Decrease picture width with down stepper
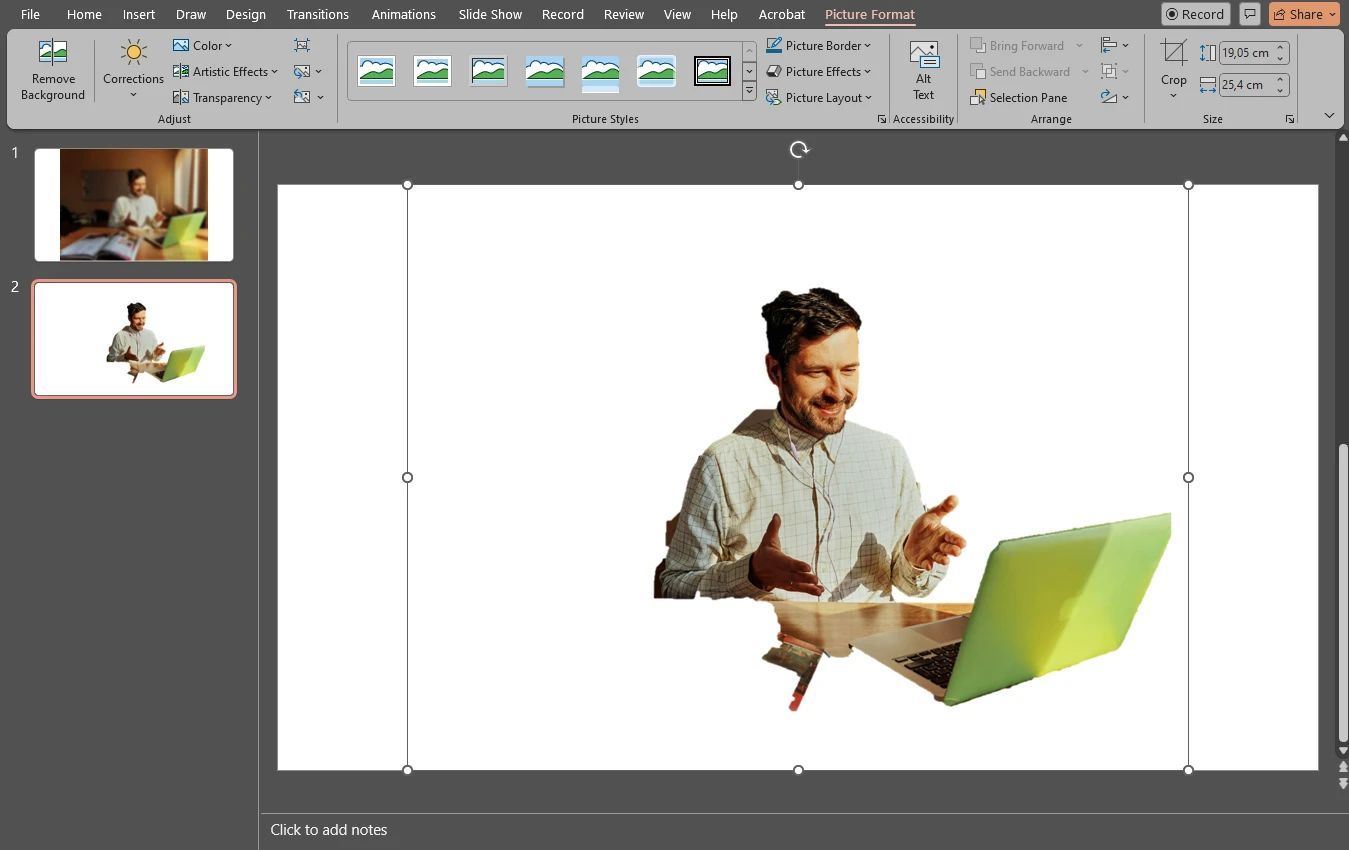The width and height of the screenshot is (1349, 850). 1281,91
